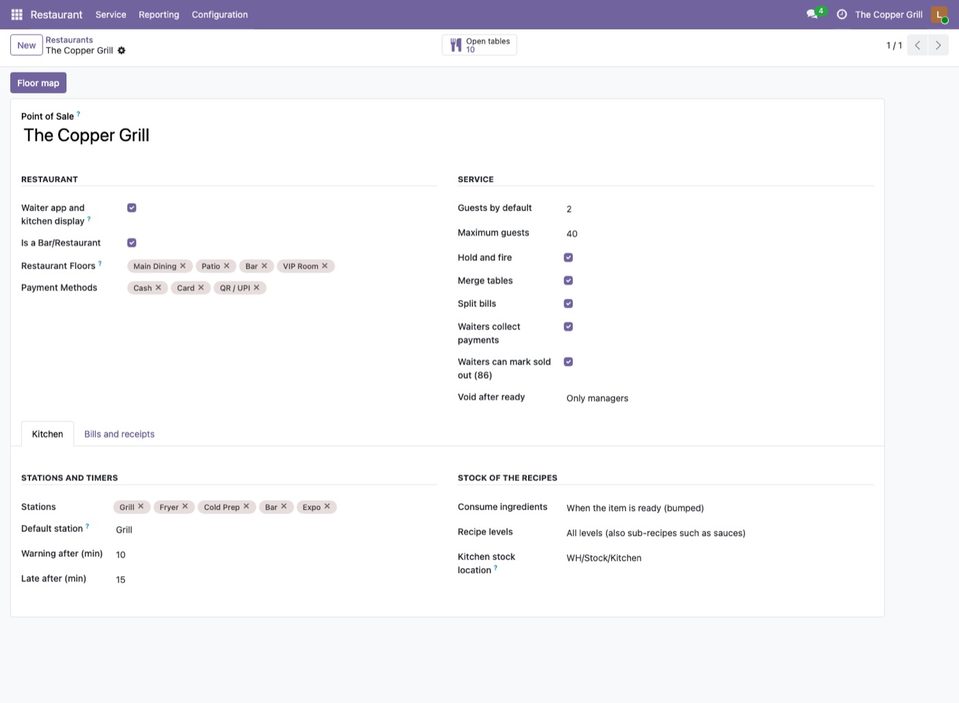Select the Kitchen tab

pos(48,434)
